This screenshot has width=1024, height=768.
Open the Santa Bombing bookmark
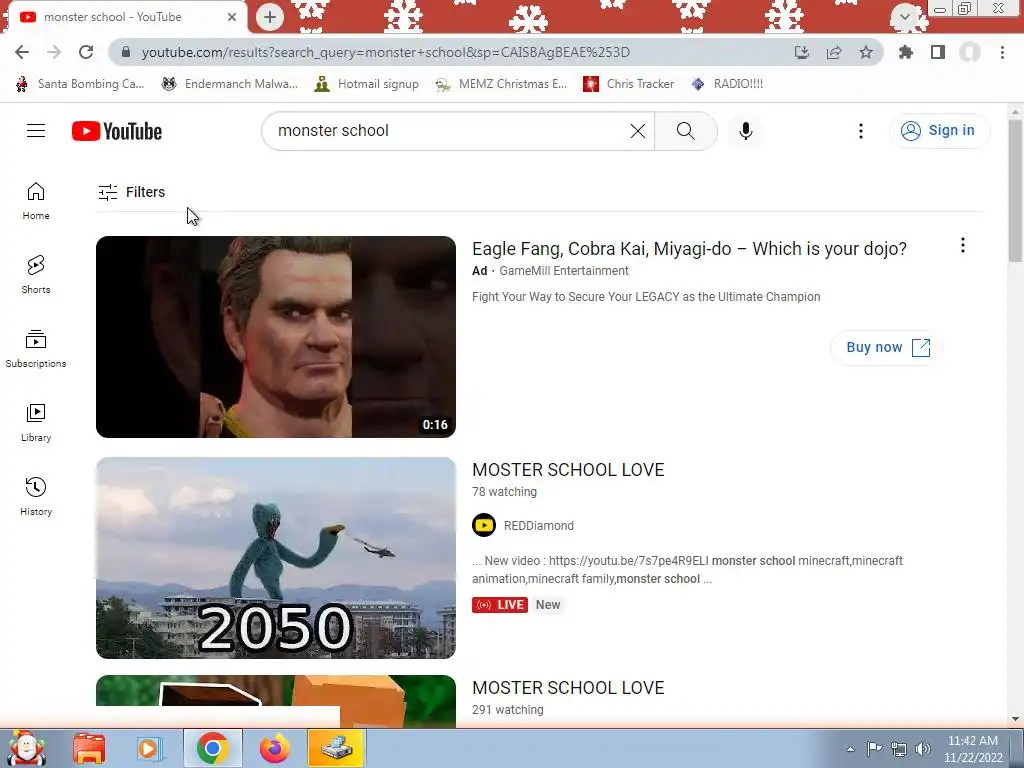pos(79,84)
